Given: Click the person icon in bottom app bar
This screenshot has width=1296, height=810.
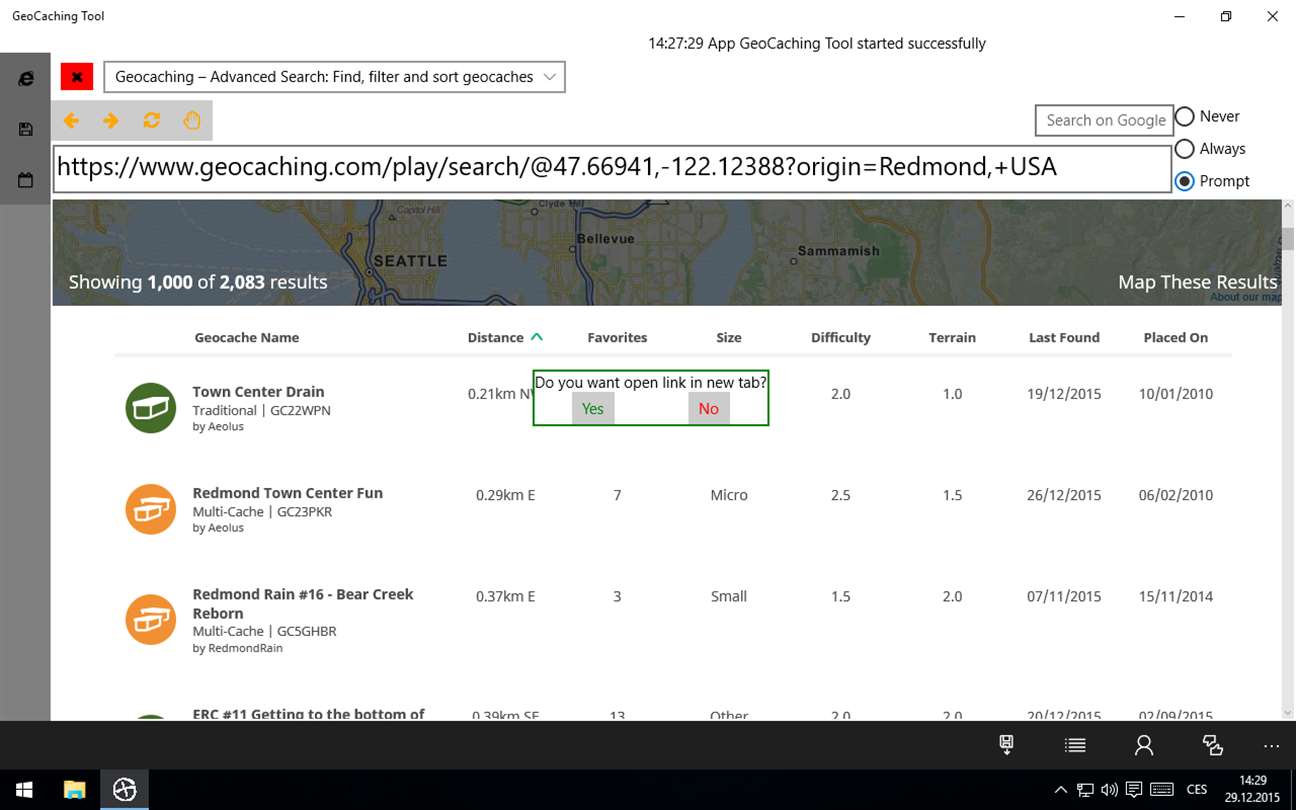Looking at the screenshot, I should [1144, 745].
